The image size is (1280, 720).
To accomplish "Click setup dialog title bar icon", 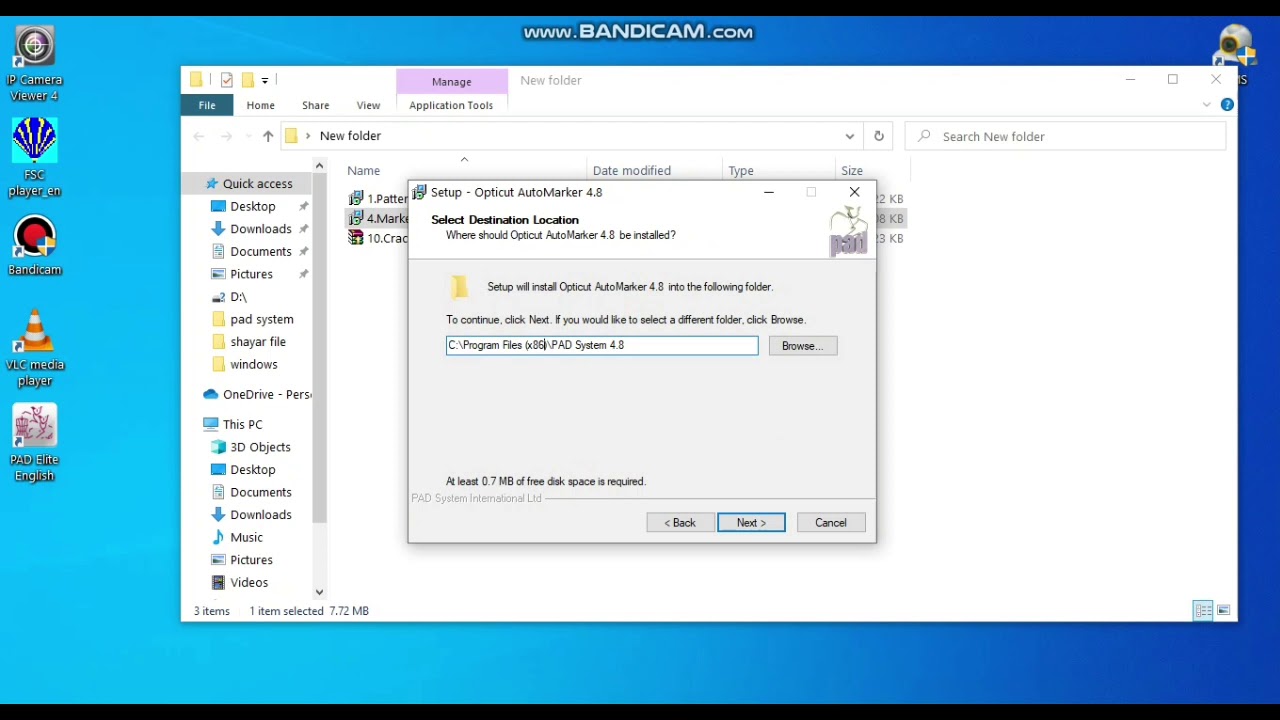I will coord(420,192).
